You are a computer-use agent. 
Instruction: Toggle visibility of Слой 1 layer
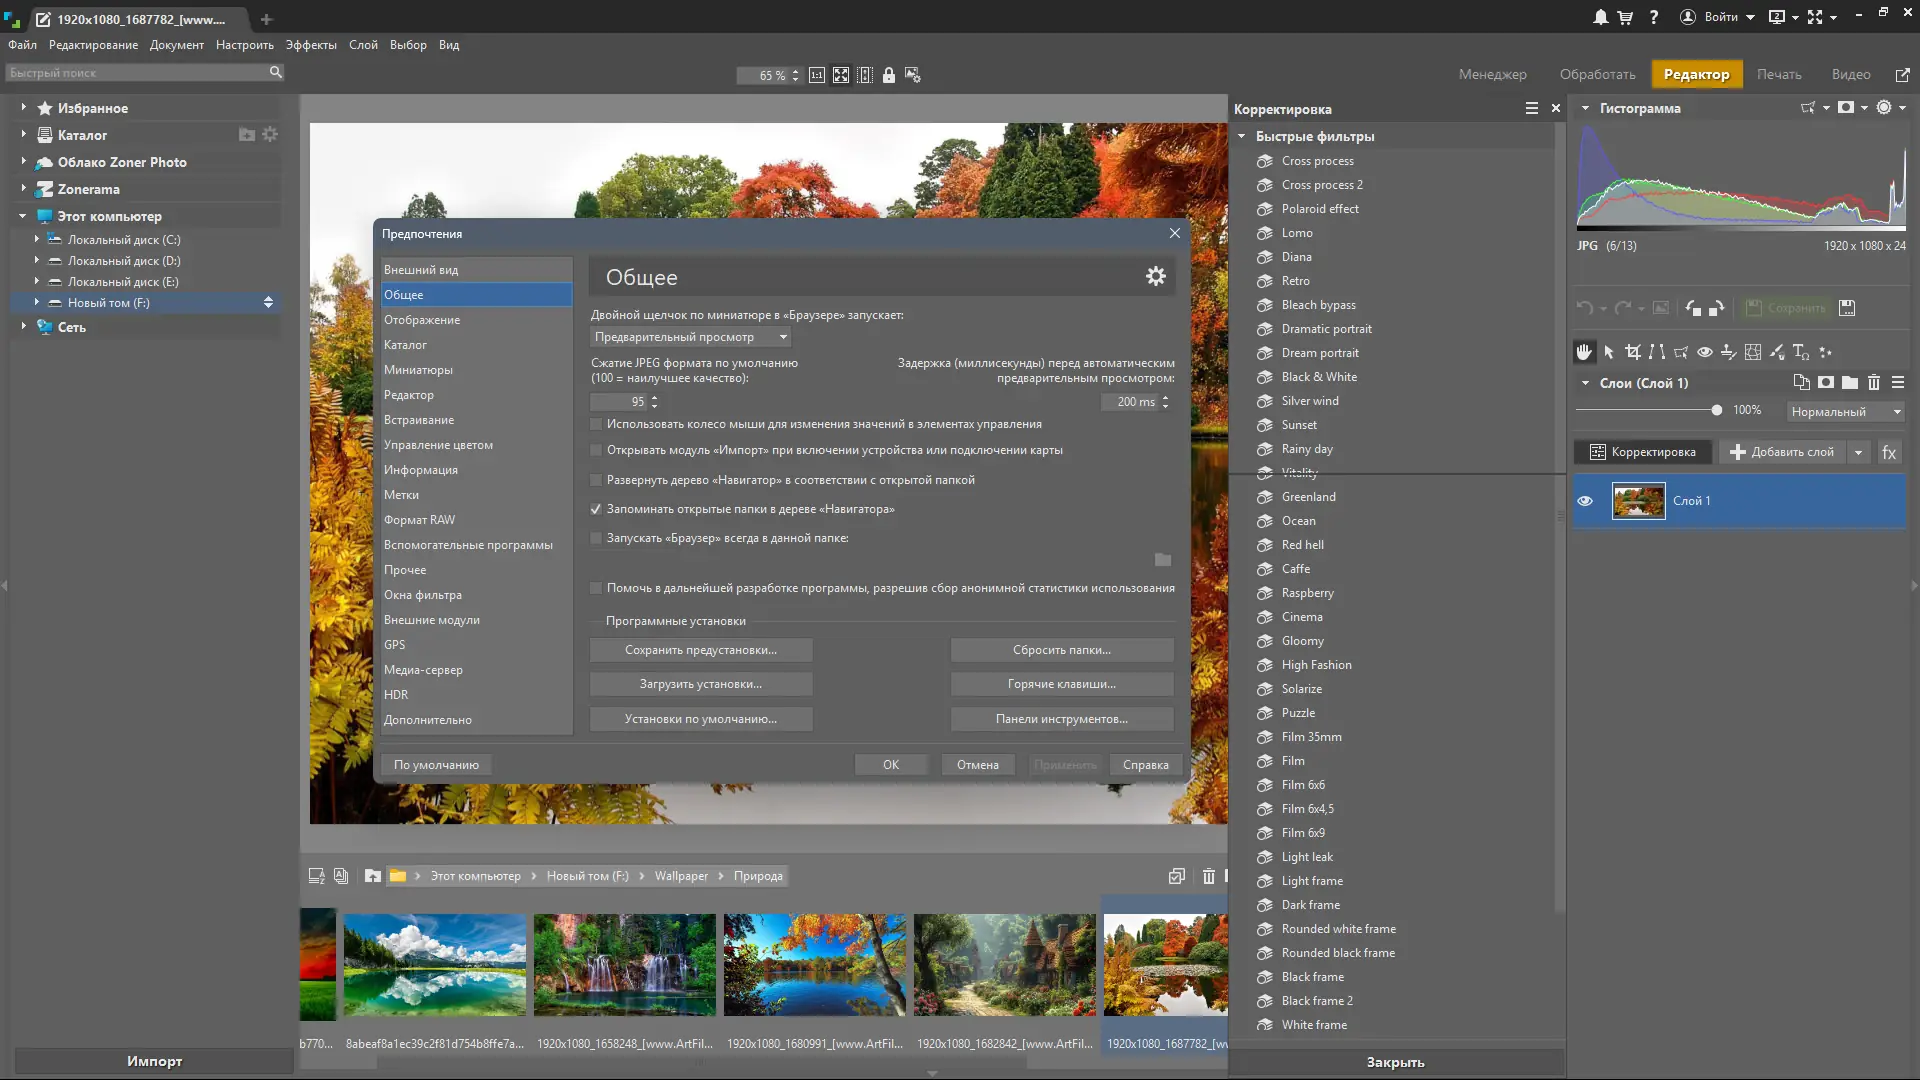(1585, 501)
